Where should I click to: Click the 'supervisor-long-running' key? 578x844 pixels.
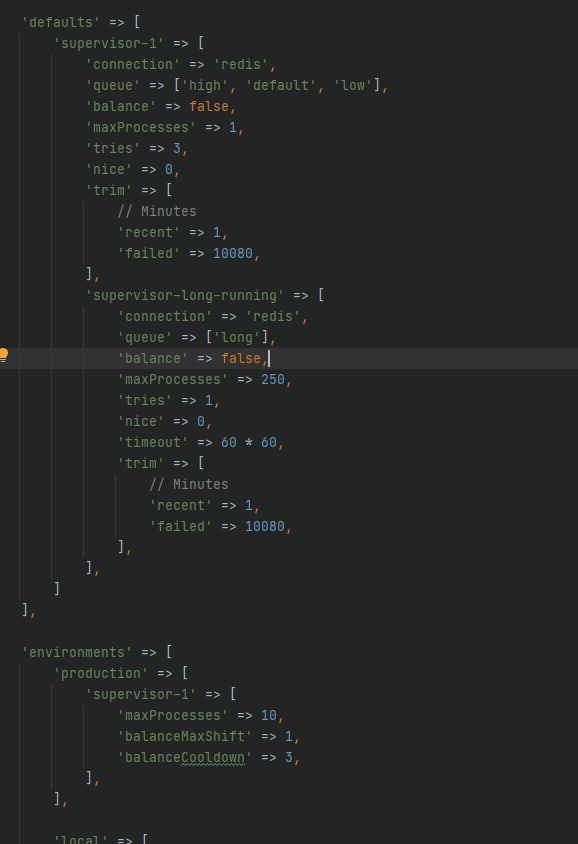(185, 295)
